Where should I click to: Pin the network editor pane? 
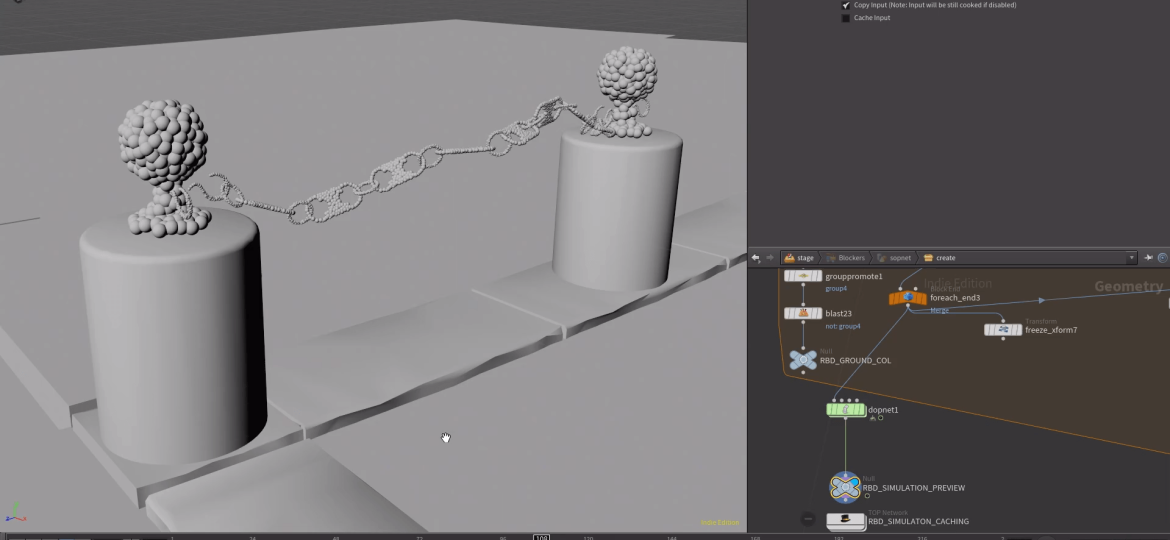pyautogui.click(x=1149, y=258)
